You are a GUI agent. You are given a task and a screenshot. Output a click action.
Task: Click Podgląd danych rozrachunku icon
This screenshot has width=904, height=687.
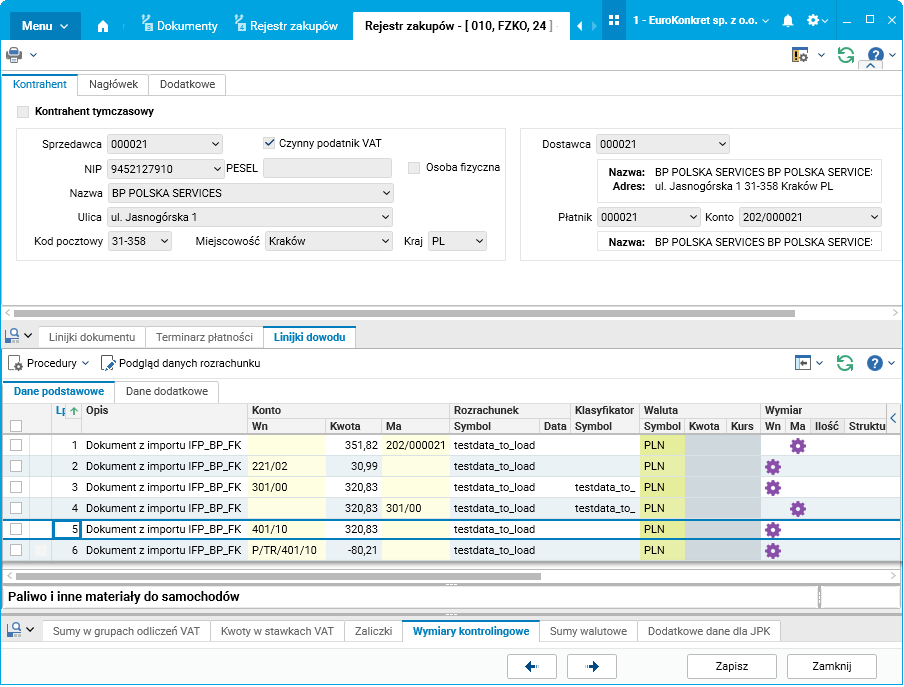[110, 363]
